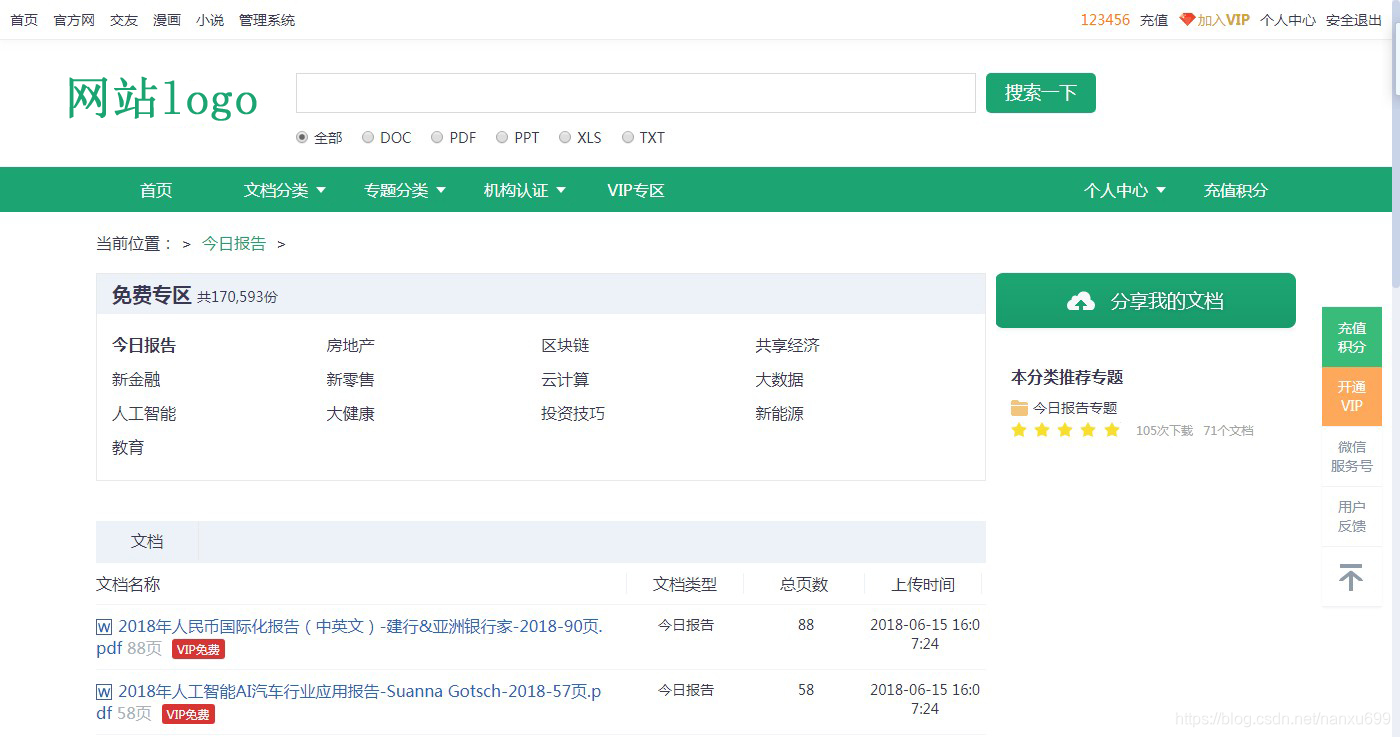This screenshot has width=1400, height=737.
Task: Open the 2018年人民币国际化报告 document
Action: click(x=350, y=637)
